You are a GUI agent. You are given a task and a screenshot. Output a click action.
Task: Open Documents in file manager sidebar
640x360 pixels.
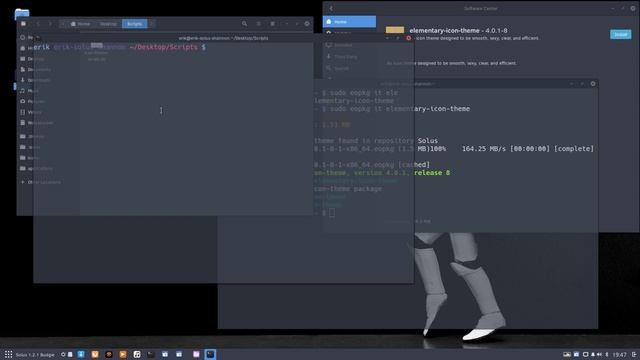point(36,69)
